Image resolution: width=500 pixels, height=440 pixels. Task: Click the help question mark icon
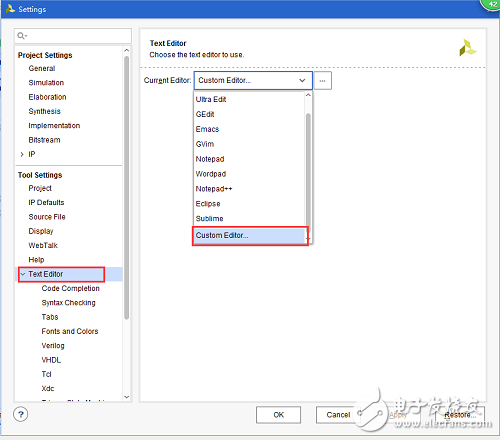point(21,414)
